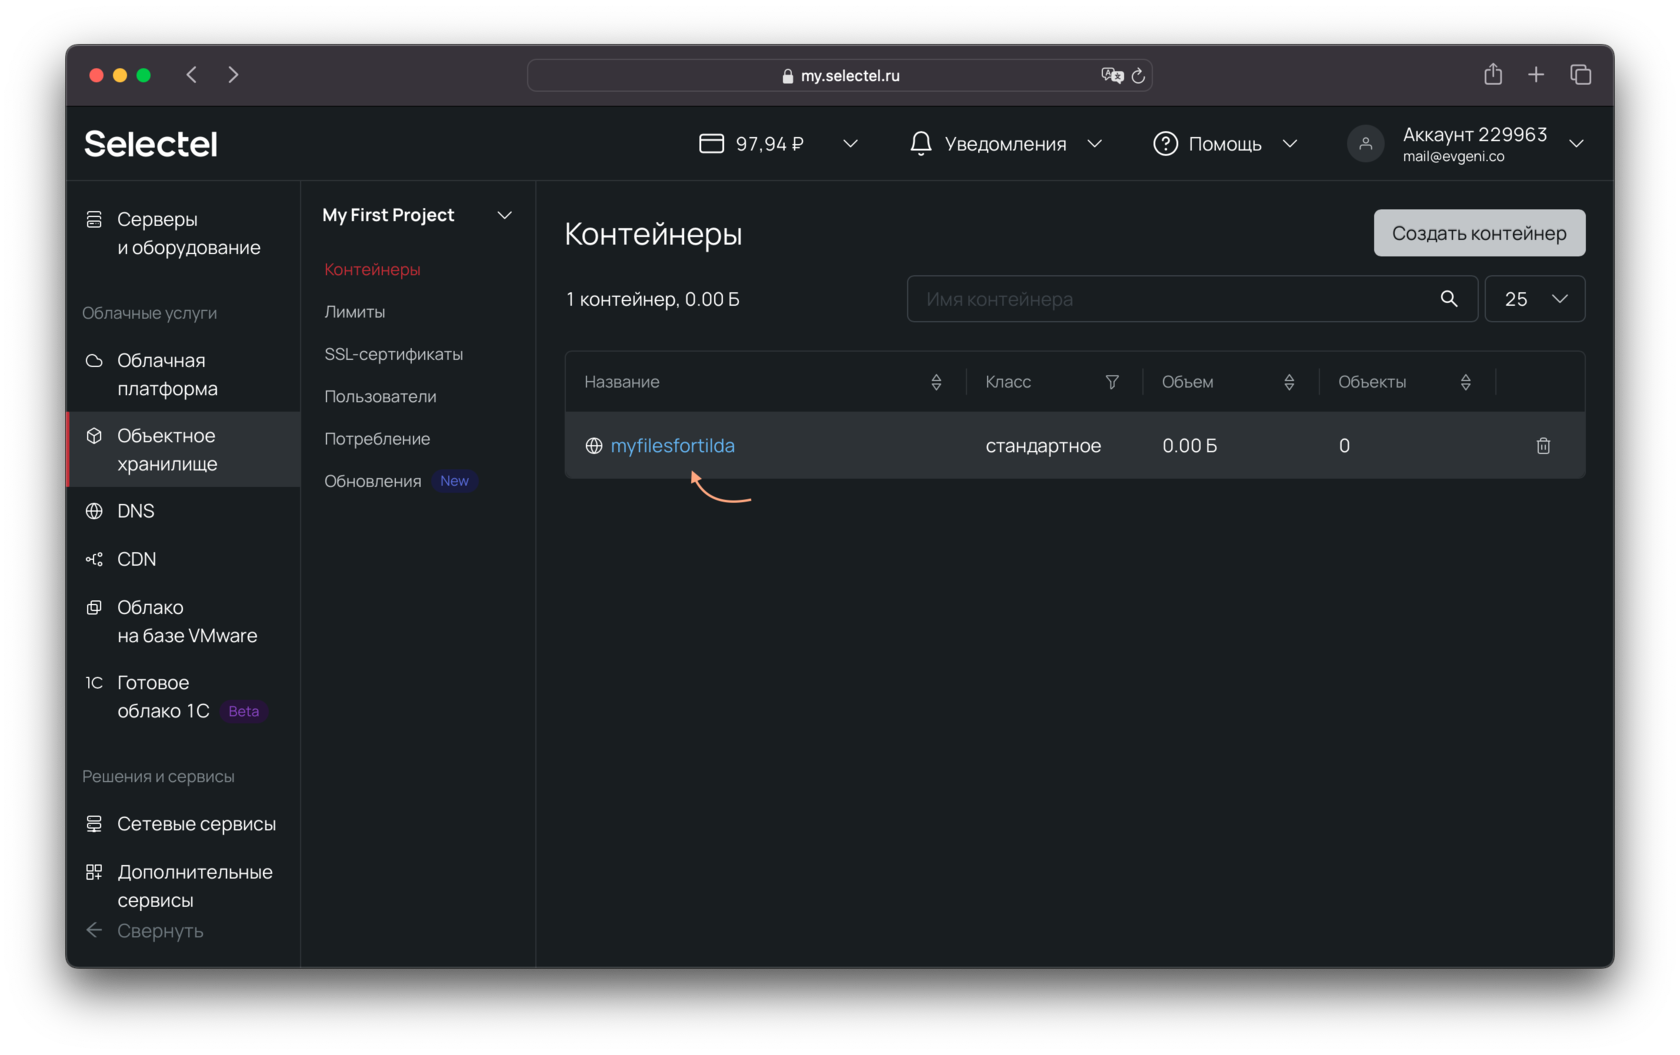The height and width of the screenshot is (1055, 1680).
Task: Expand the My First Project dropdown
Action: 505,215
